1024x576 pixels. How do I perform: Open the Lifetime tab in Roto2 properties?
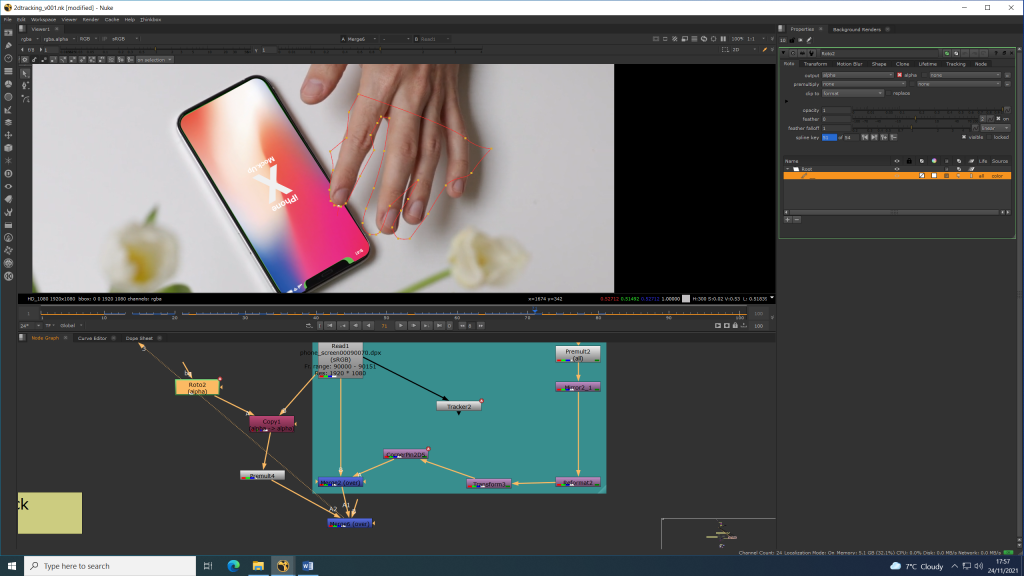927,64
